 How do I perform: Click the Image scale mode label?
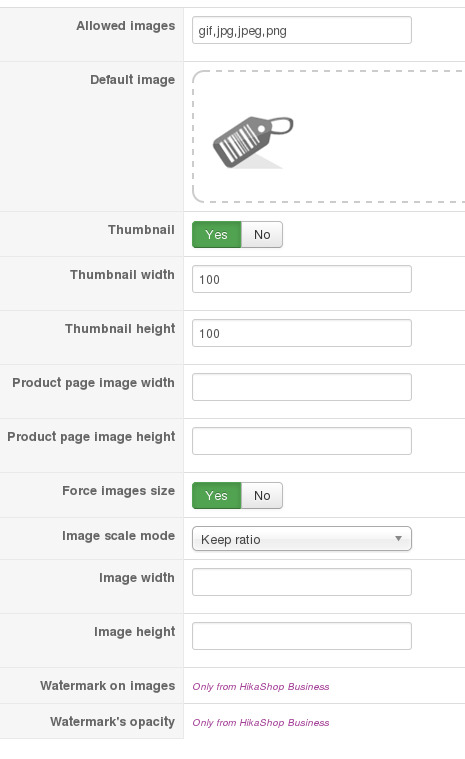click(x=119, y=536)
